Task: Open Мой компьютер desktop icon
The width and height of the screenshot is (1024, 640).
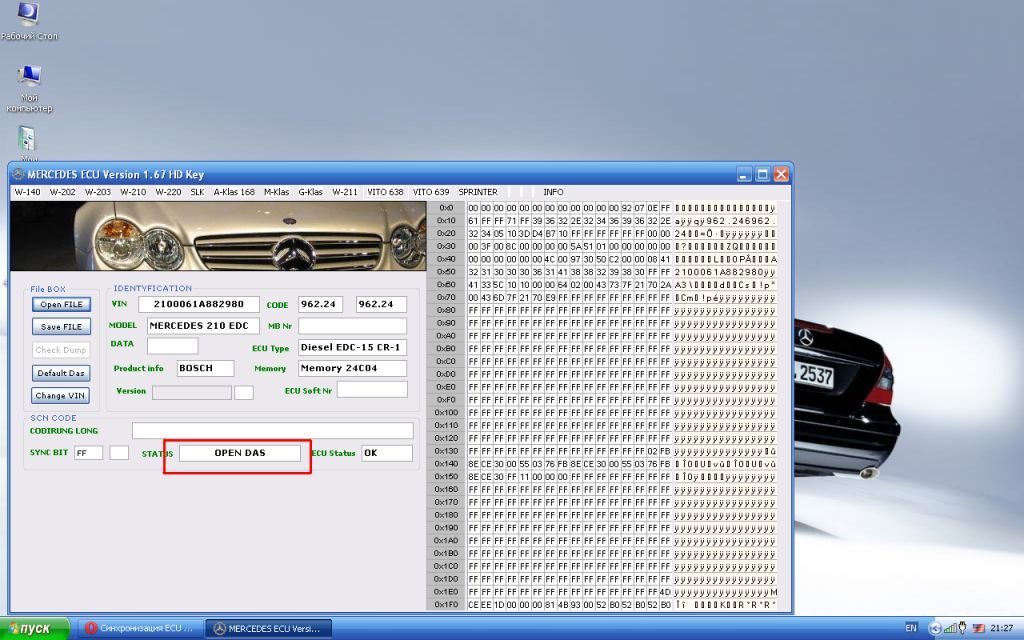Action: [29, 89]
